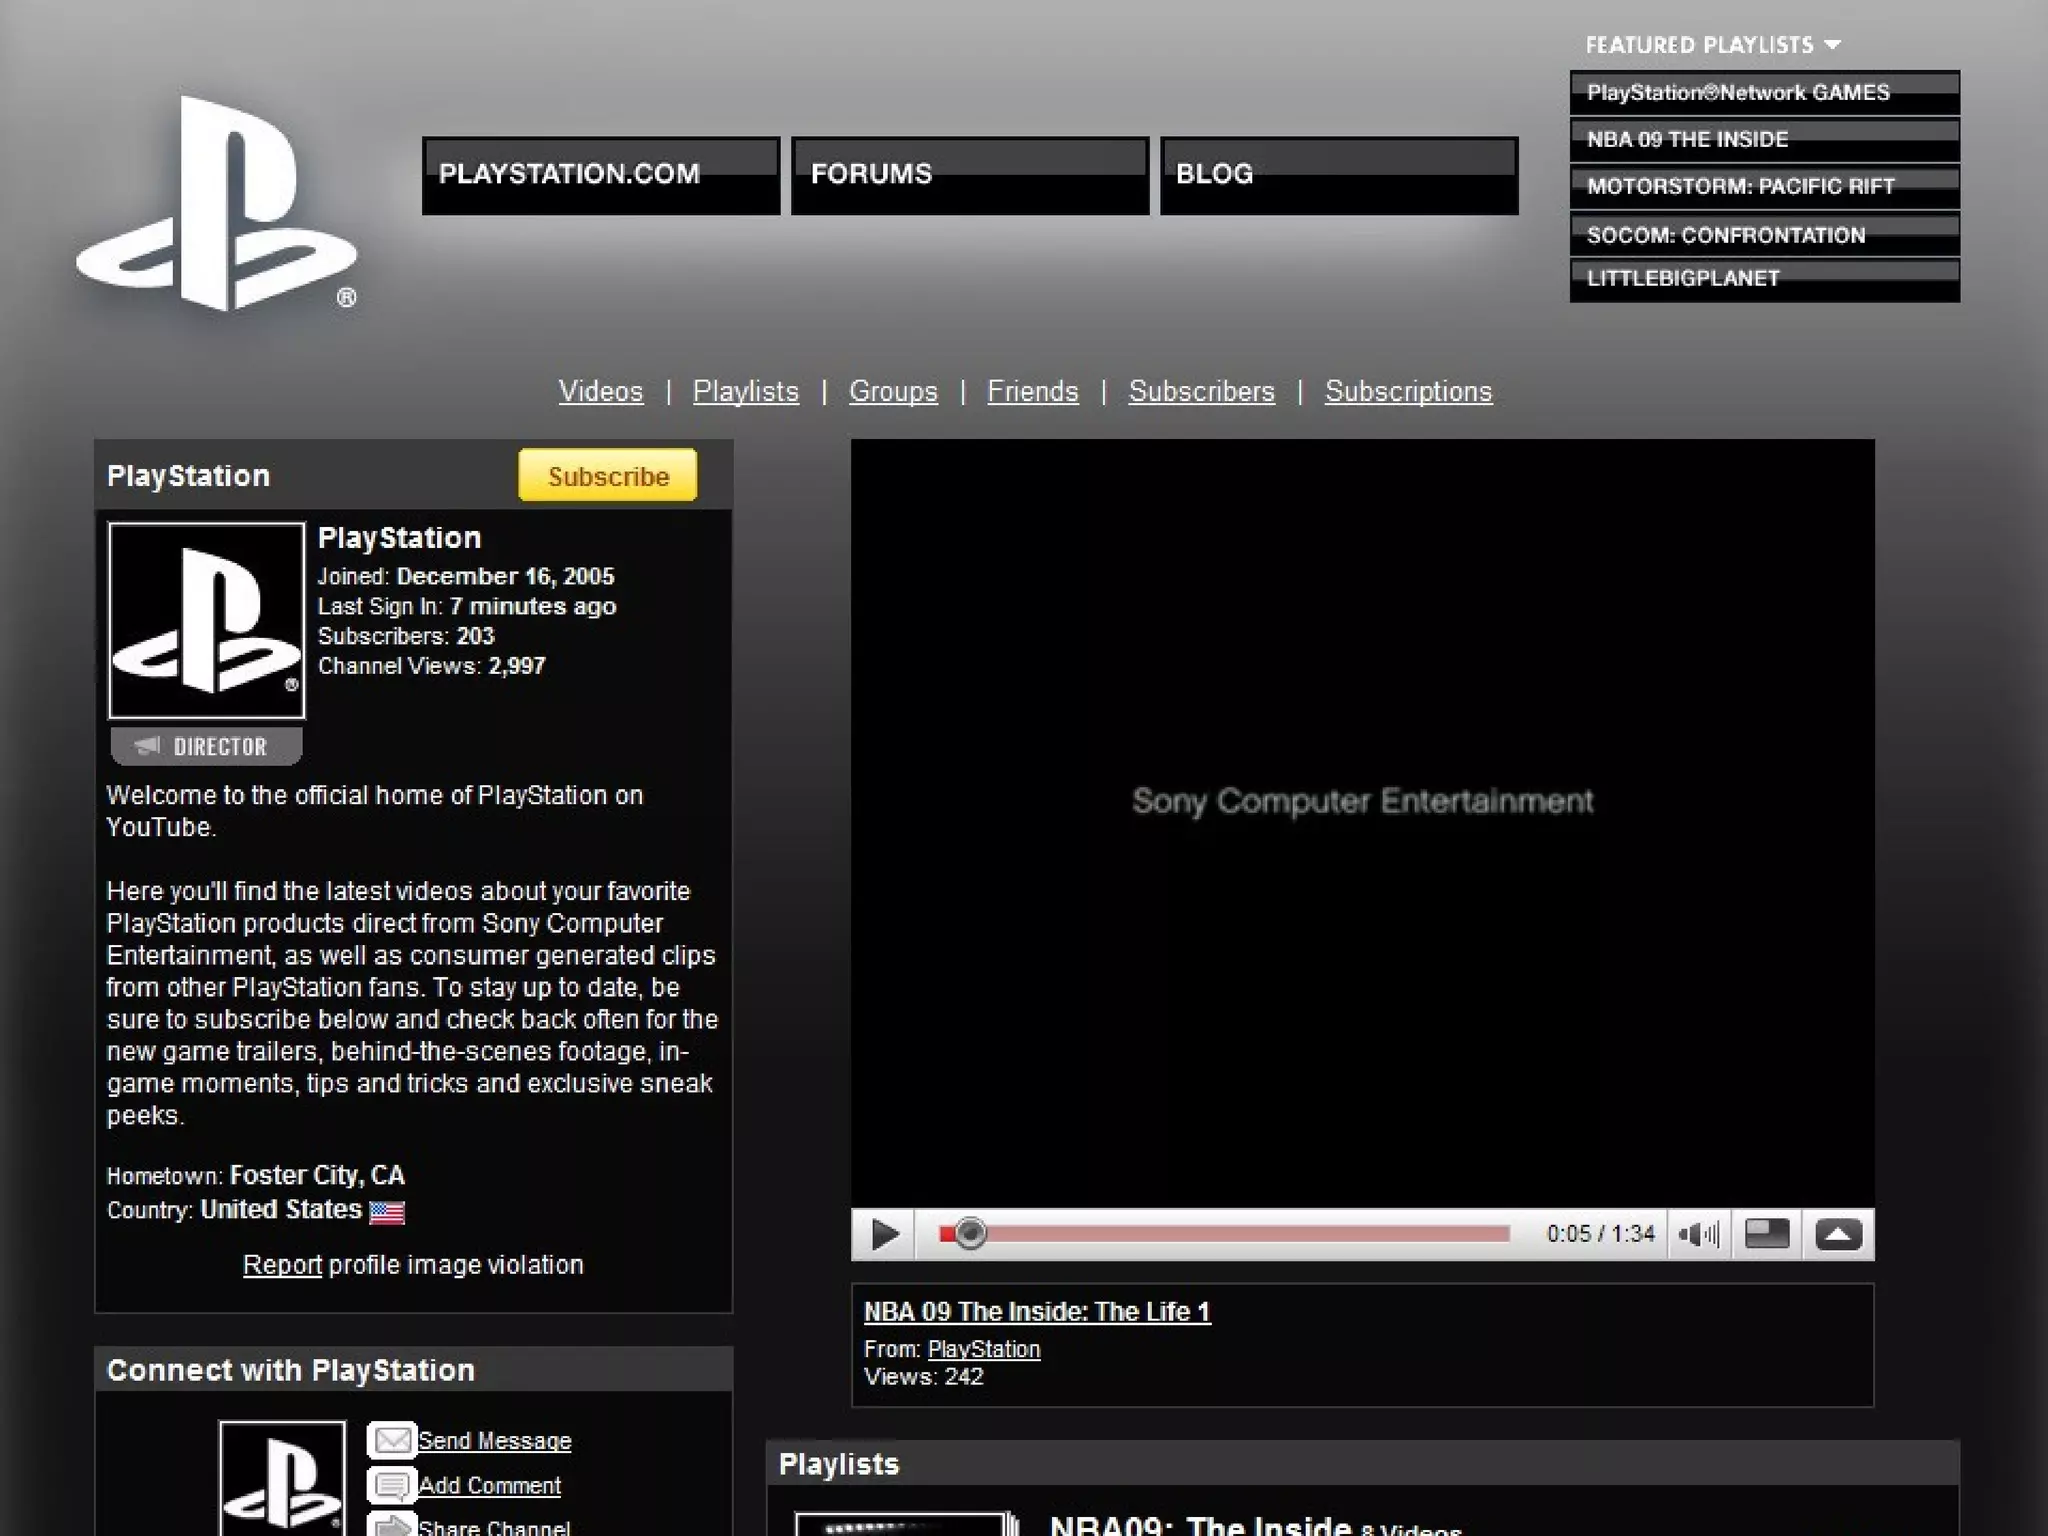Screen dimensions: 2048x1536
Task: Collapse the Featured Playlists dropdown arrow
Action: (1832, 45)
